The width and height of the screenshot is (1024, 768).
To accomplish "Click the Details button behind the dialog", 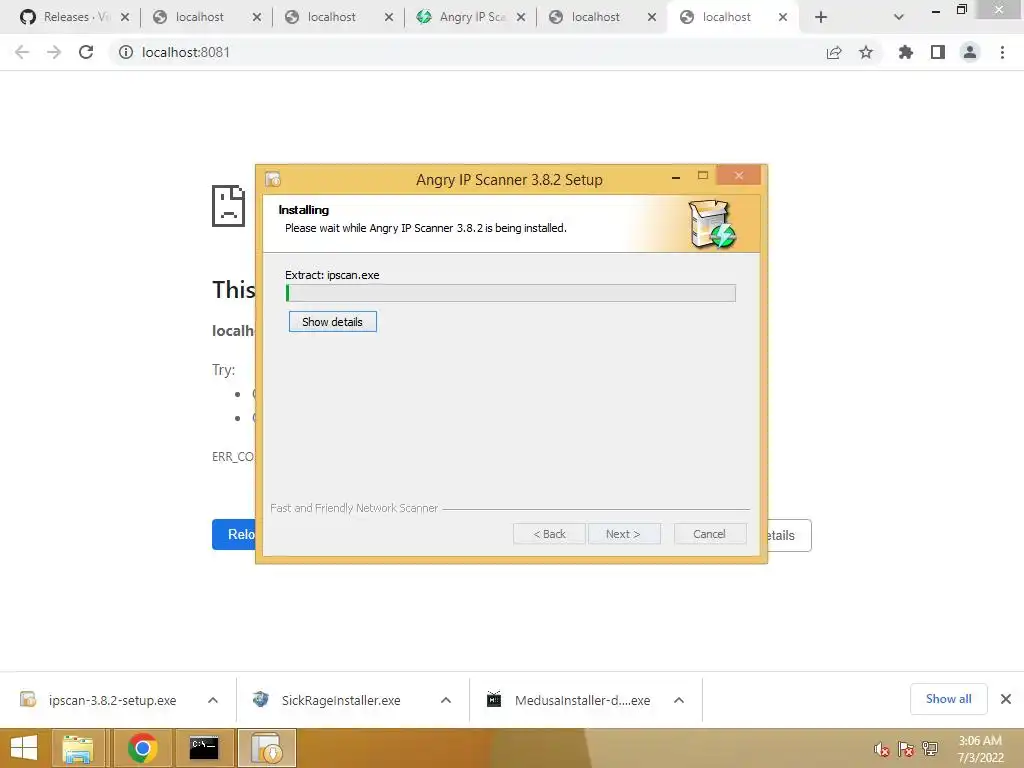I will (790, 536).
